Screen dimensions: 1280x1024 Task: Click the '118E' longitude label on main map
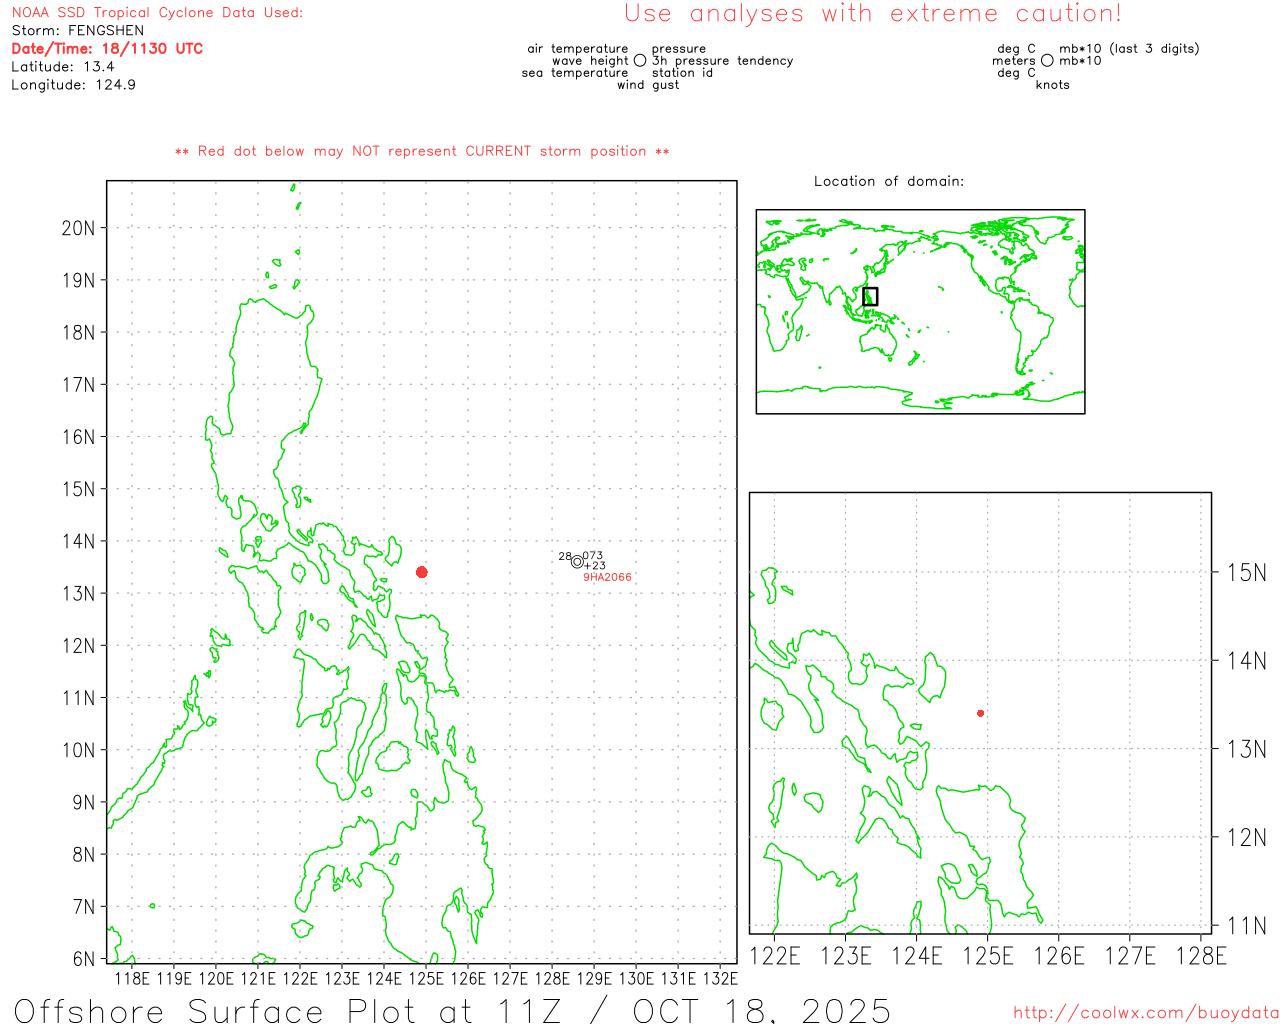(132, 978)
